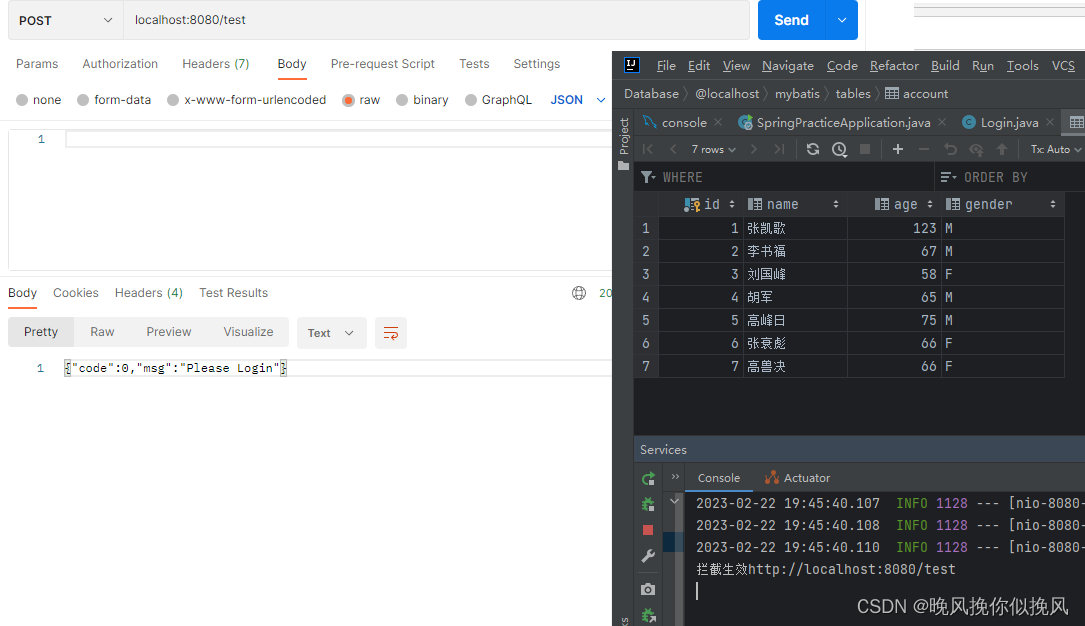
Task: Open the Settings tab in Postman
Action: pyautogui.click(x=537, y=64)
